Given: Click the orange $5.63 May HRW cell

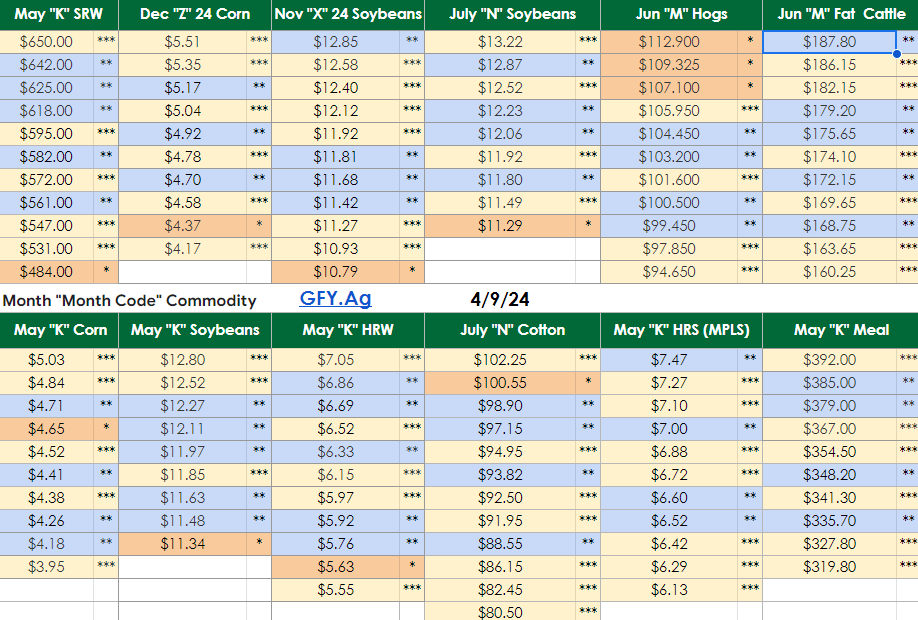Looking at the screenshot, I should point(335,567).
